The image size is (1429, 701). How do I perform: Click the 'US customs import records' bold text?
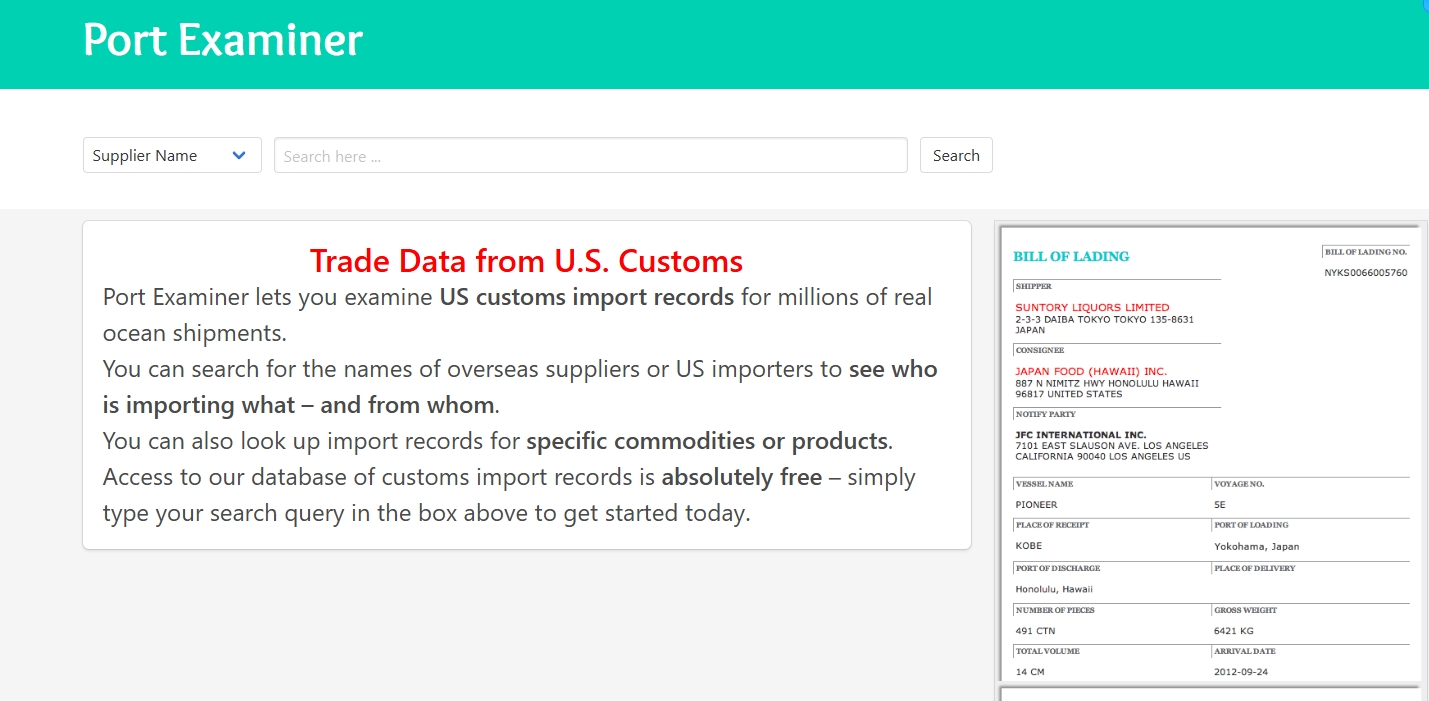[x=586, y=297]
